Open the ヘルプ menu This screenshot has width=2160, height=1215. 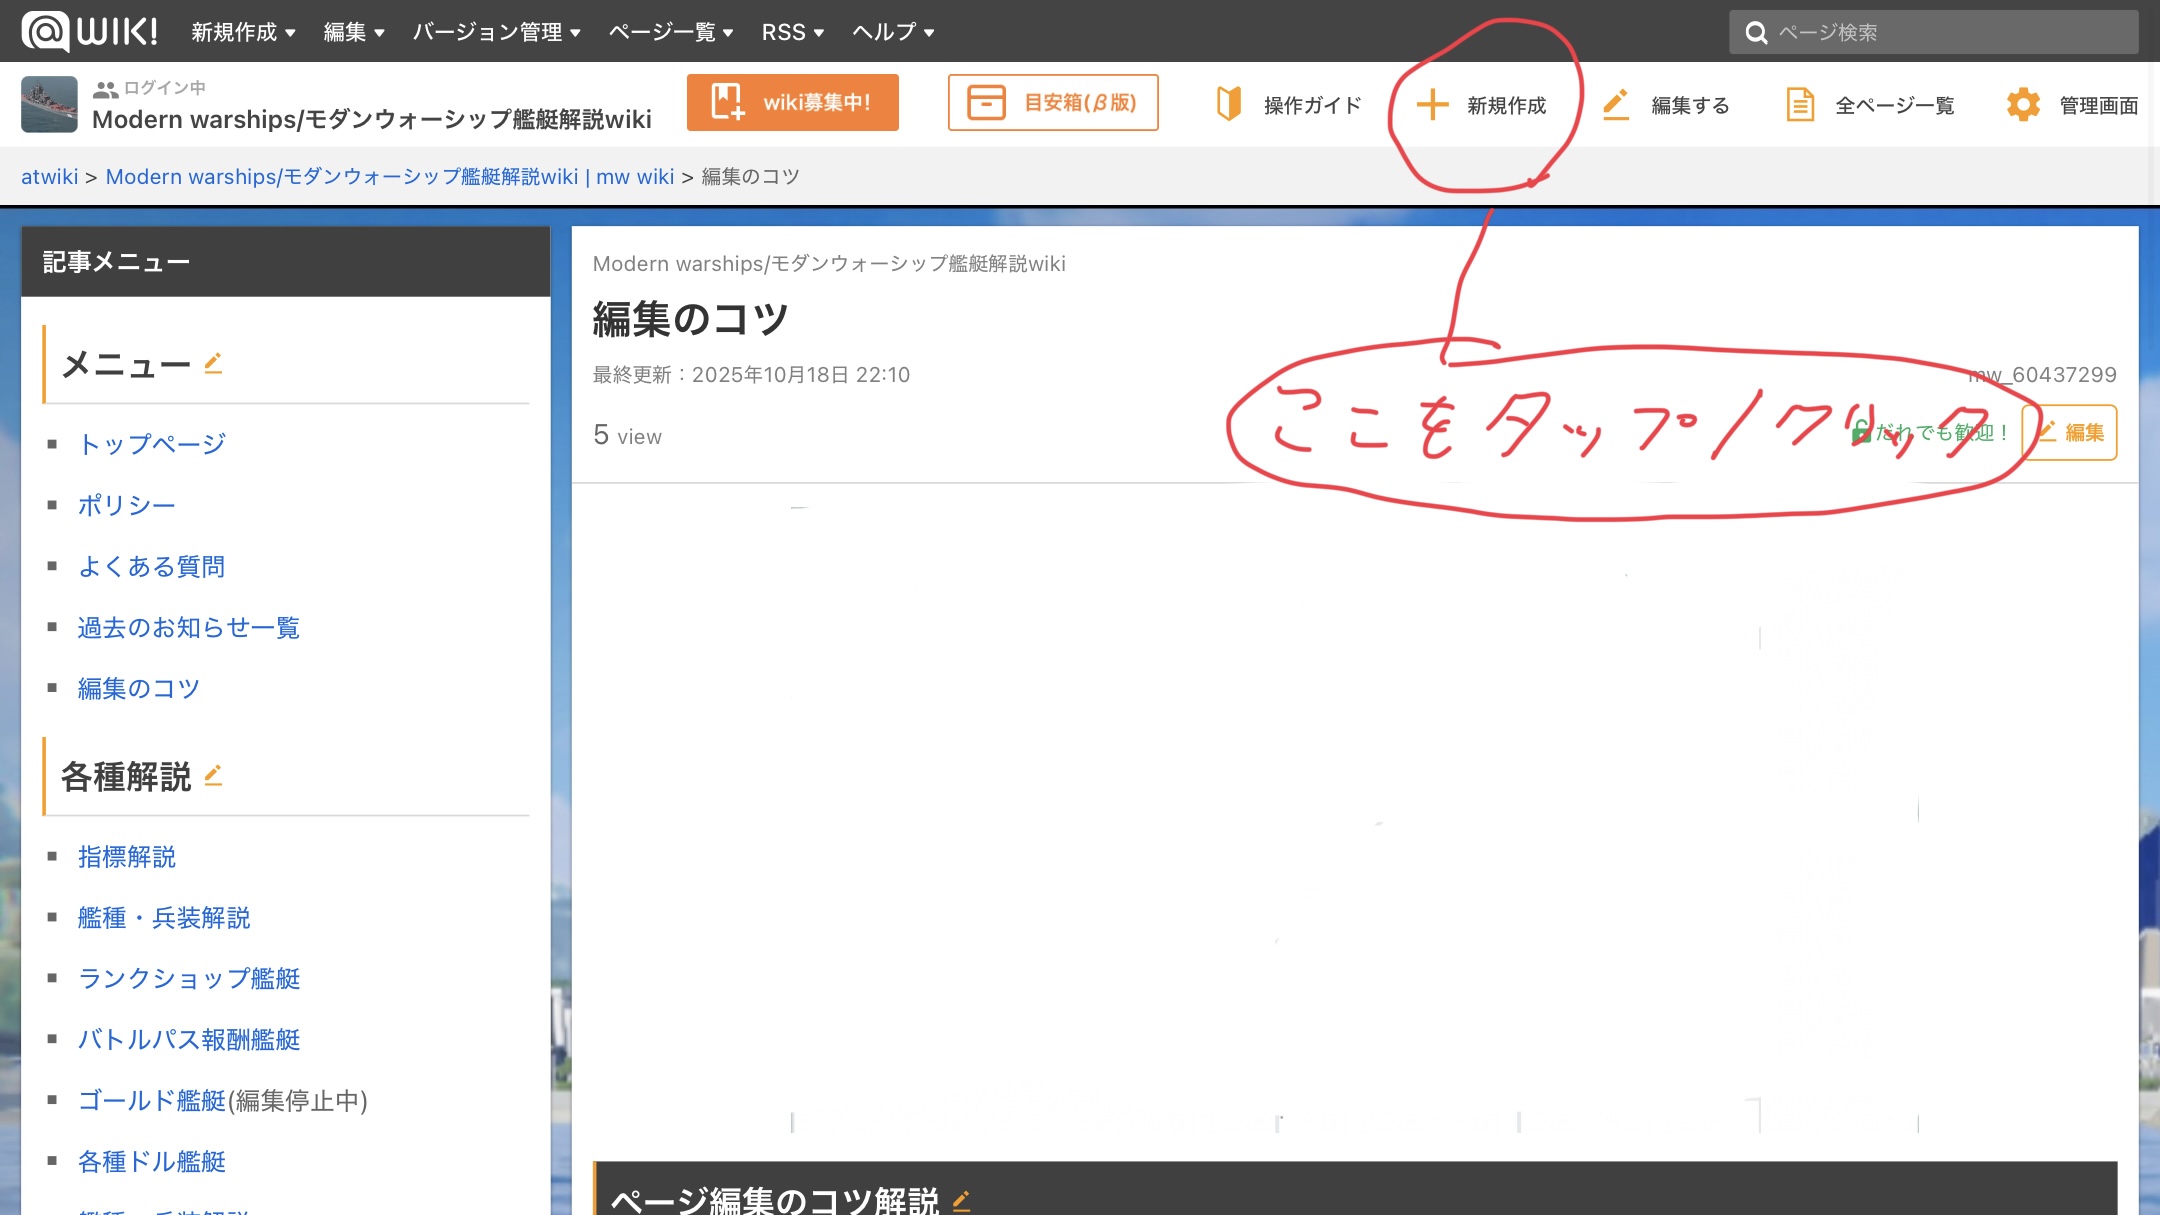pyautogui.click(x=892, y=32)
